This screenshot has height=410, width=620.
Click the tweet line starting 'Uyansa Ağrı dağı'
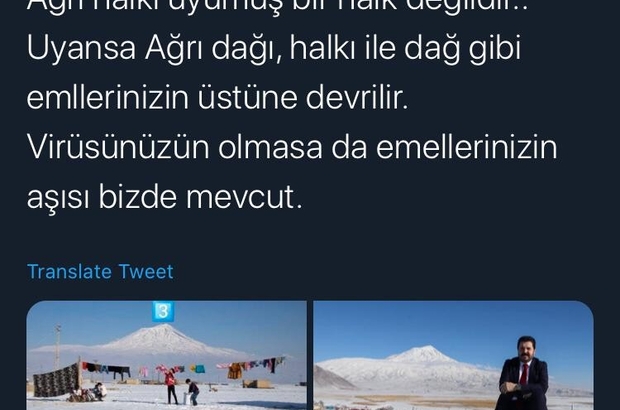pos(274,48)
